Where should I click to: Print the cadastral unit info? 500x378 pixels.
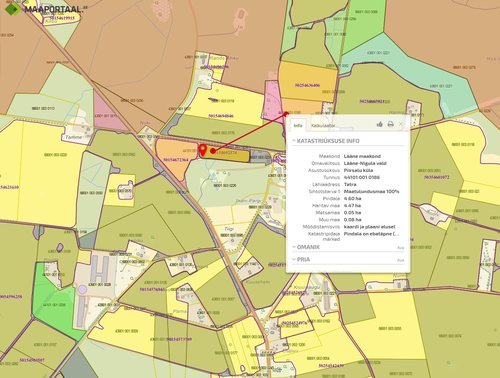[x=390, y=124]
